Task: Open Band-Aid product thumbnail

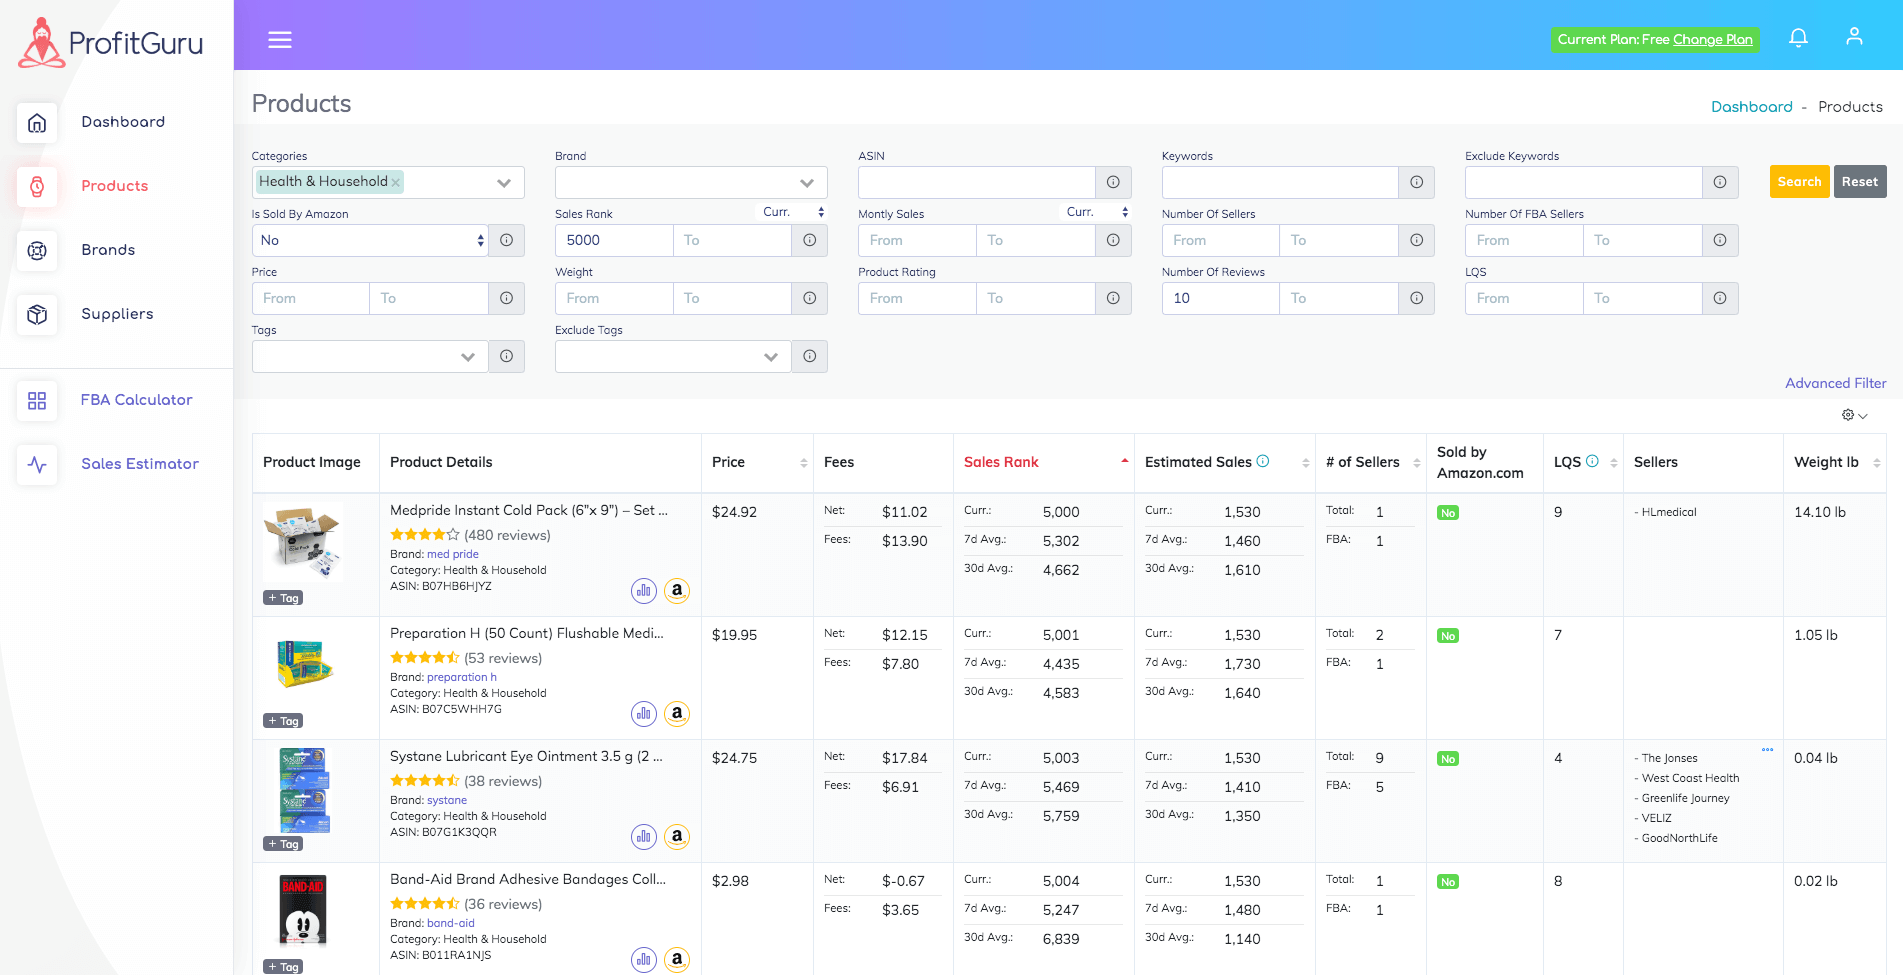Action: pos(303,912)
